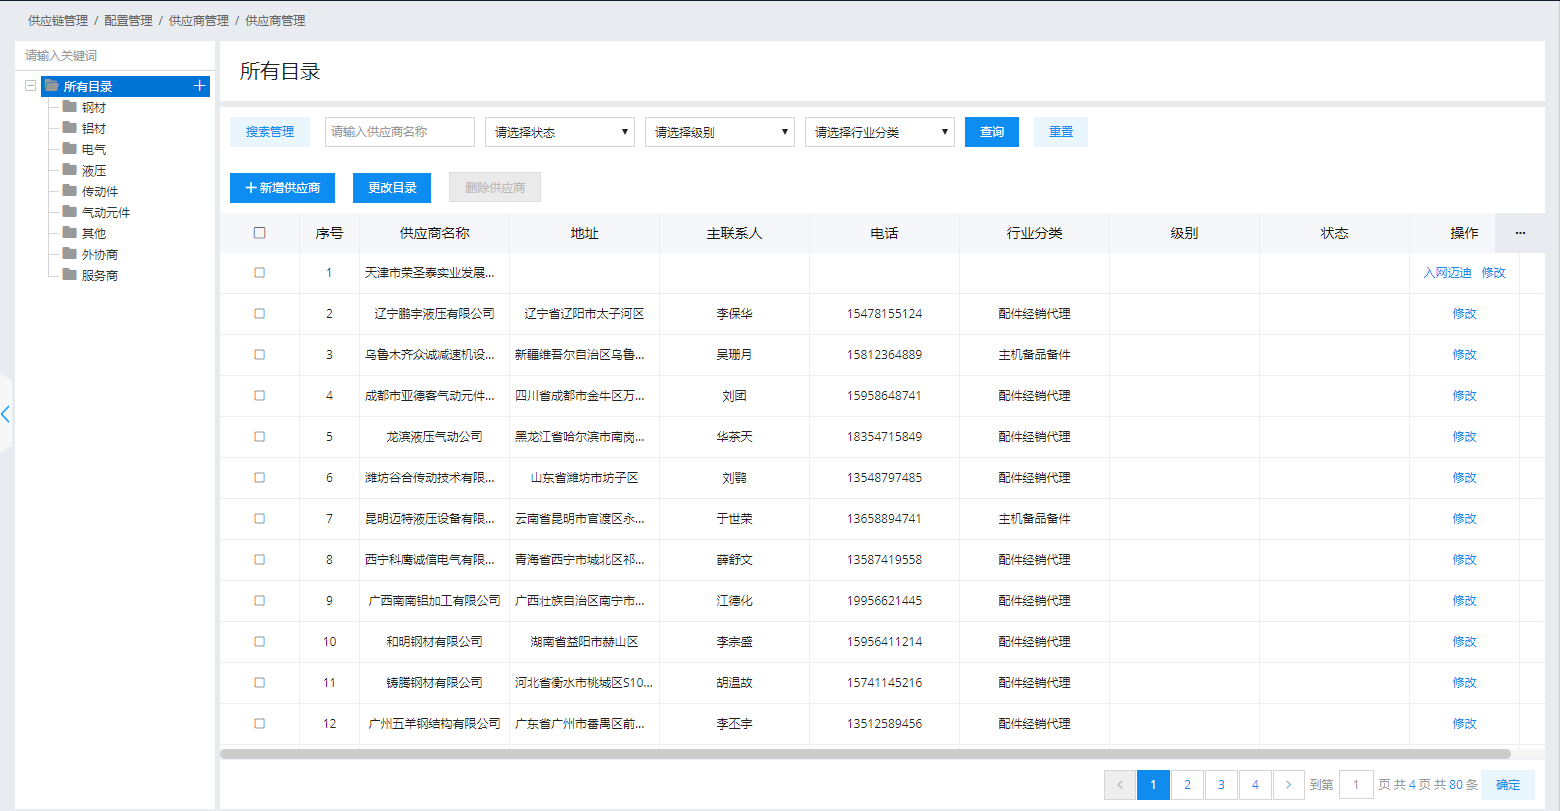Screen dimensions: 1560x811
Task: Check the row 2 checkbox for 辽宁鹏宇液压
Action: pos(260,314)
